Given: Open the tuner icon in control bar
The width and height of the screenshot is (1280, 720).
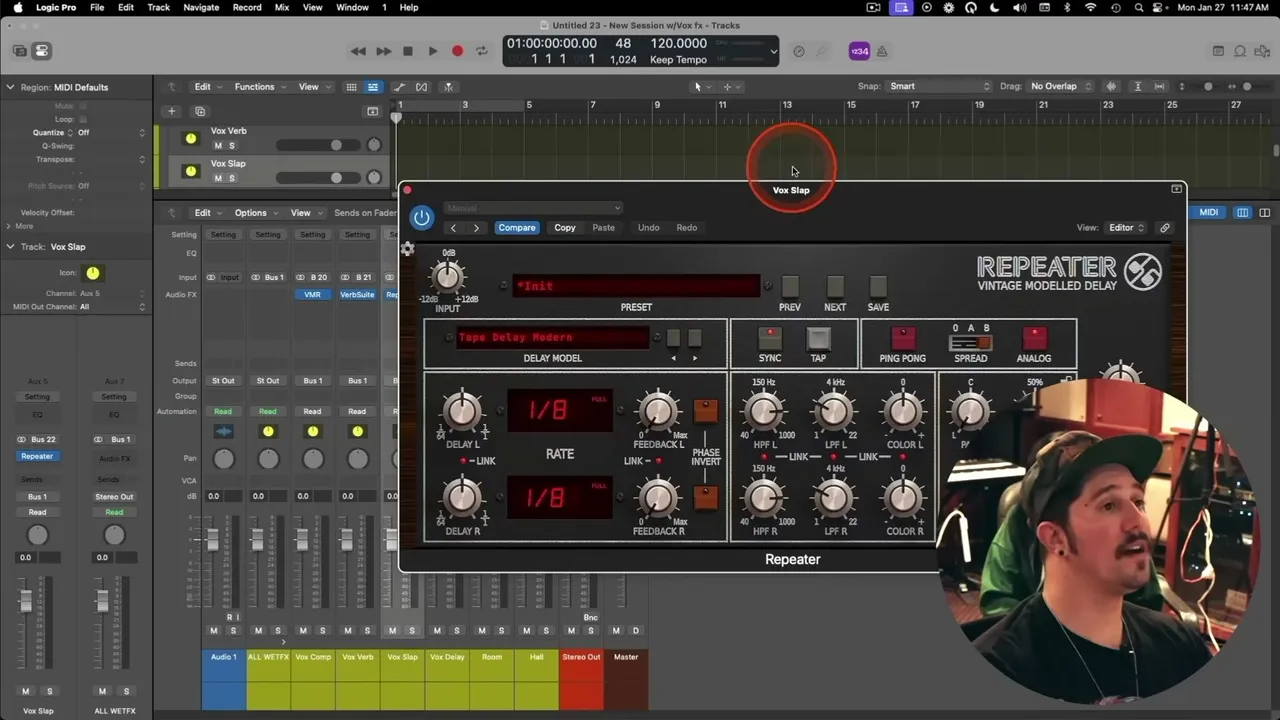Looking at the screenshot, I should pyautogui.click(x=822, y=51).
